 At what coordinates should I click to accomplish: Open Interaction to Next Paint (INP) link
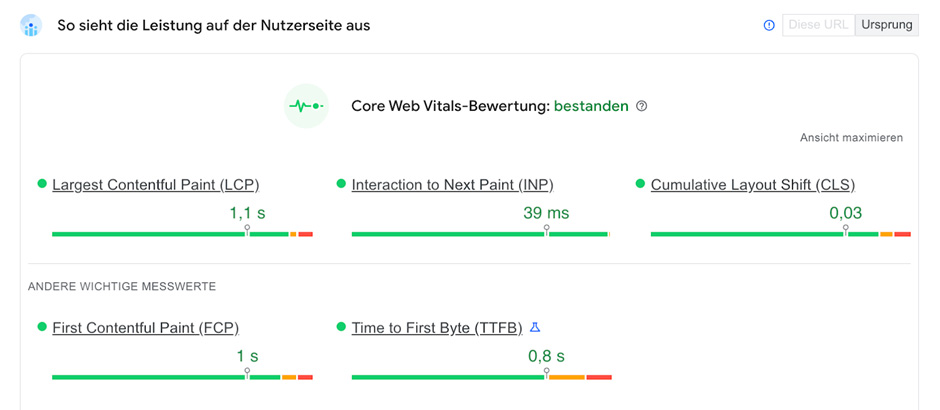[x=452, y=185]
